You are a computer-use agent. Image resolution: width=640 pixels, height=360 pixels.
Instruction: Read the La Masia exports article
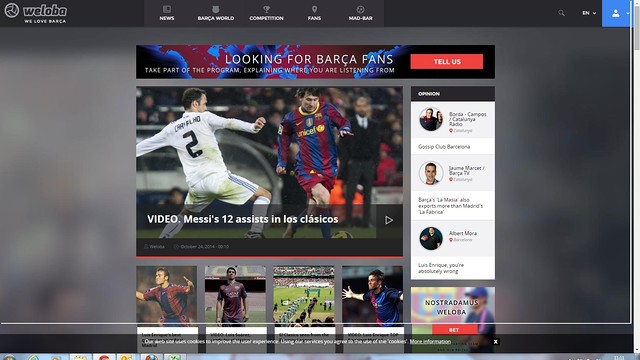click(x=450, y=206)
